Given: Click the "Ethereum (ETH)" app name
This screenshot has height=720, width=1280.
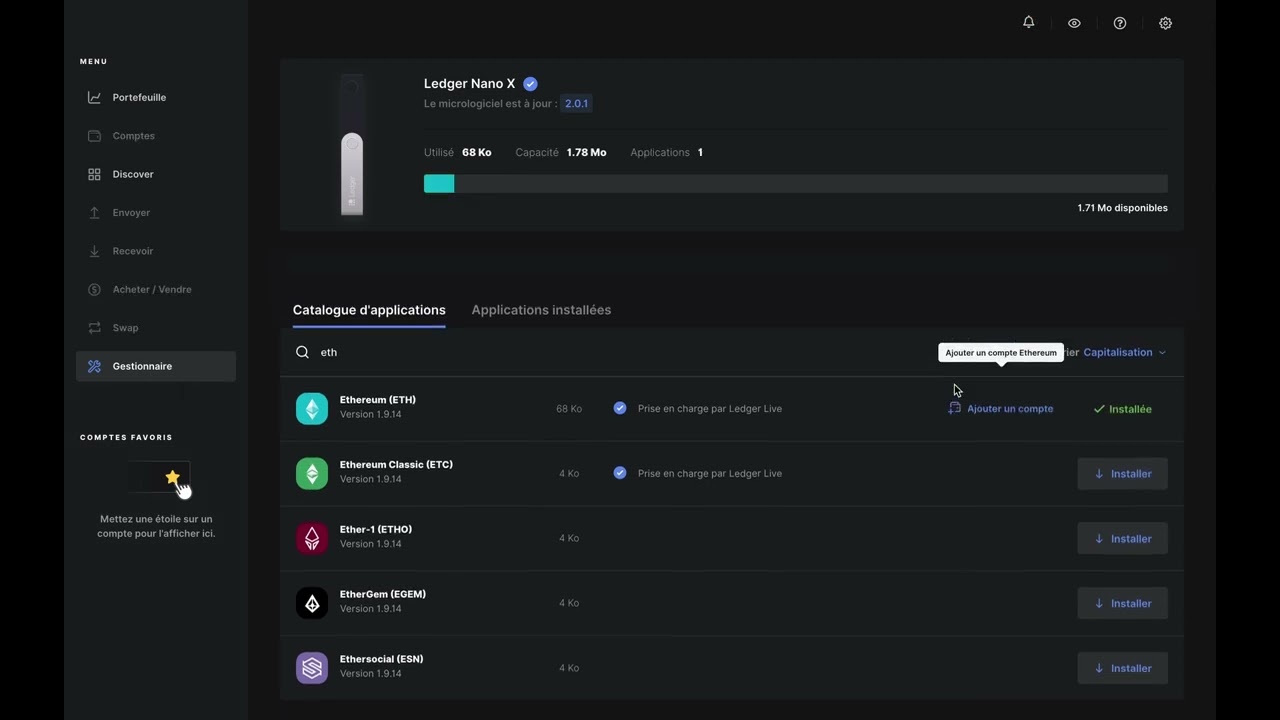Looking at the screenshot, I should [378, 400].
